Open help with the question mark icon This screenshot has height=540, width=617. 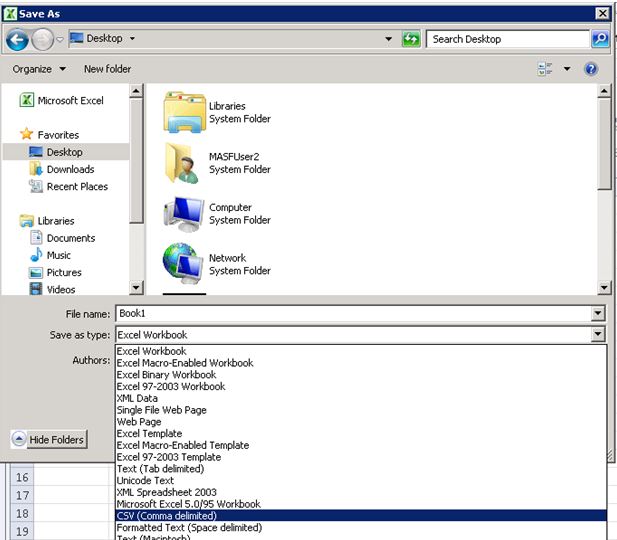(591, 69)
